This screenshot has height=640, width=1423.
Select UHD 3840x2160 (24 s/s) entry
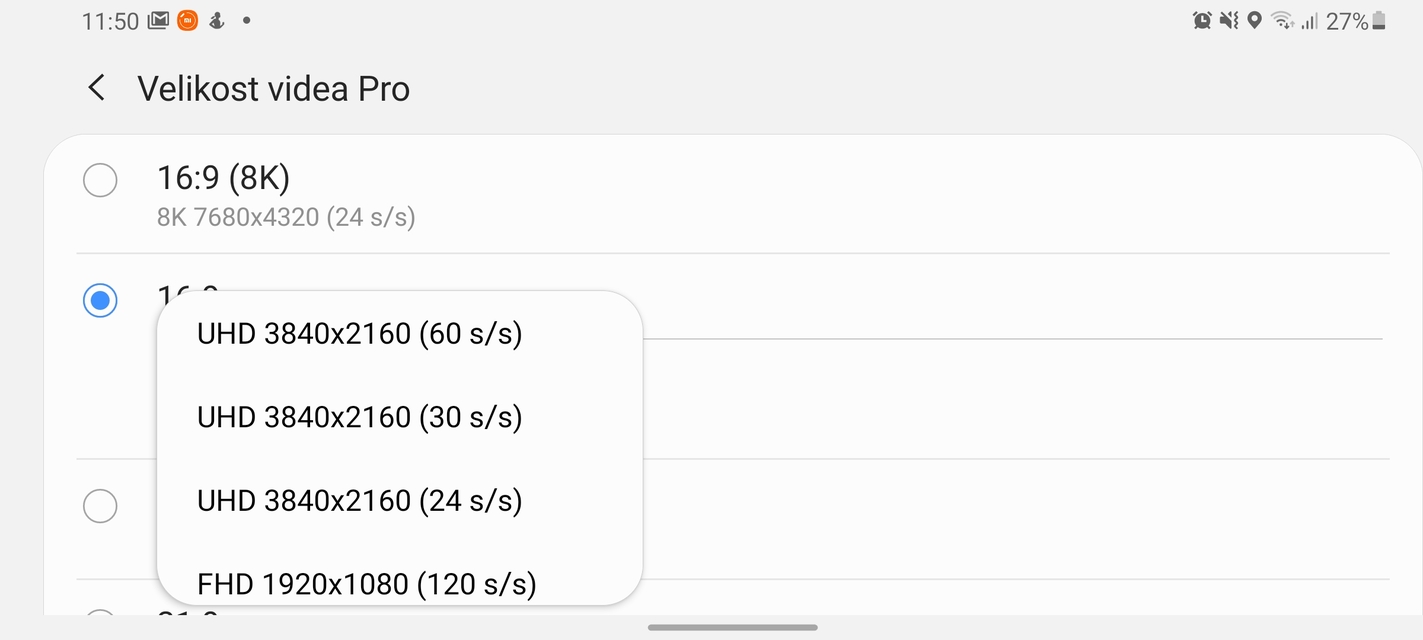[x=358, y=500]
